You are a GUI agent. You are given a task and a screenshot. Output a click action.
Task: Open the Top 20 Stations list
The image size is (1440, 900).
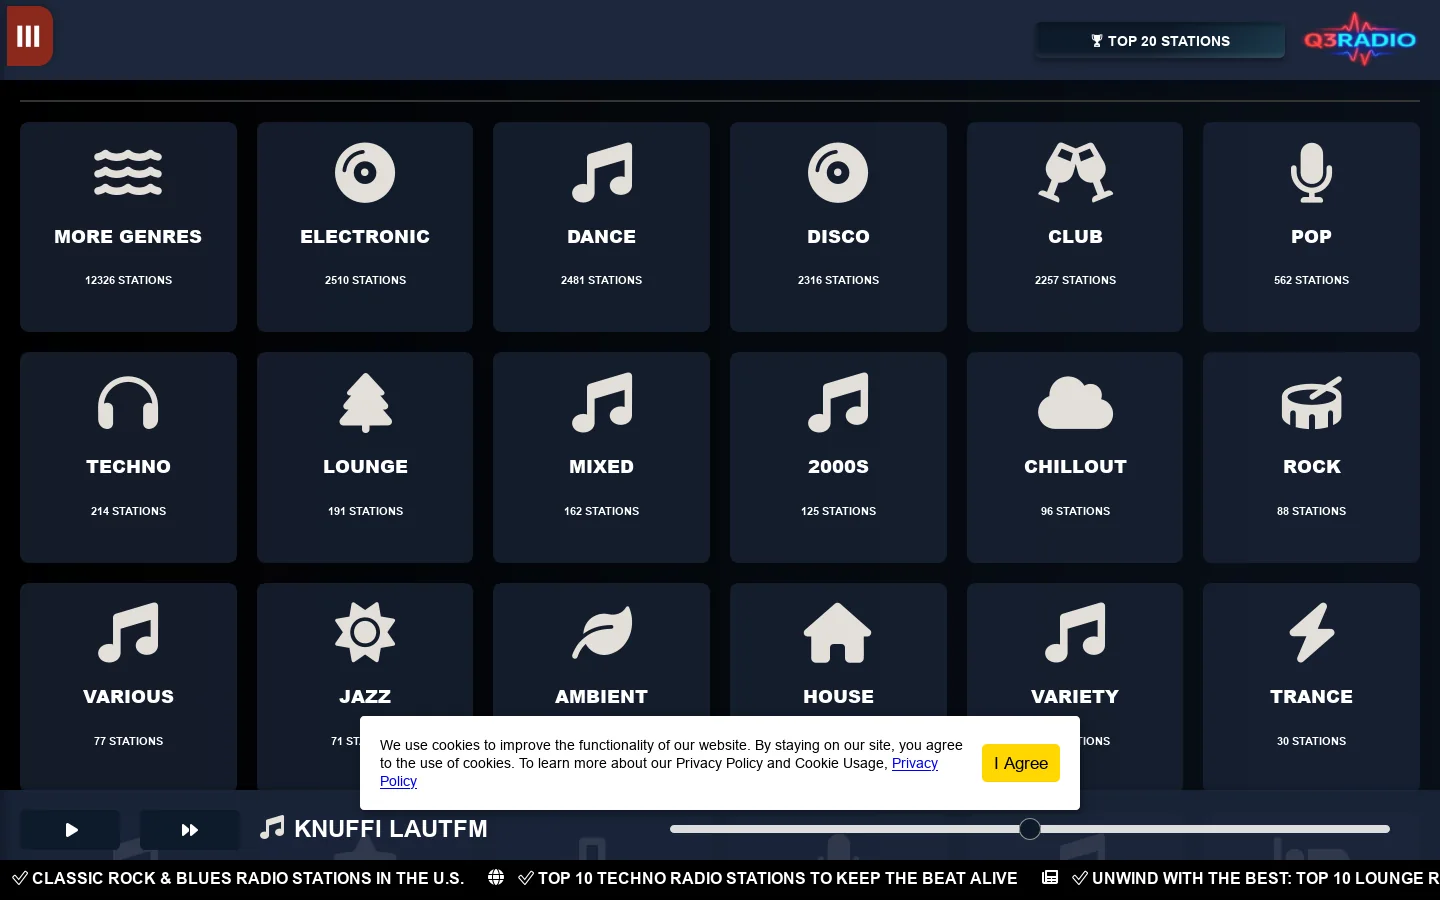tap(1160, 41)
